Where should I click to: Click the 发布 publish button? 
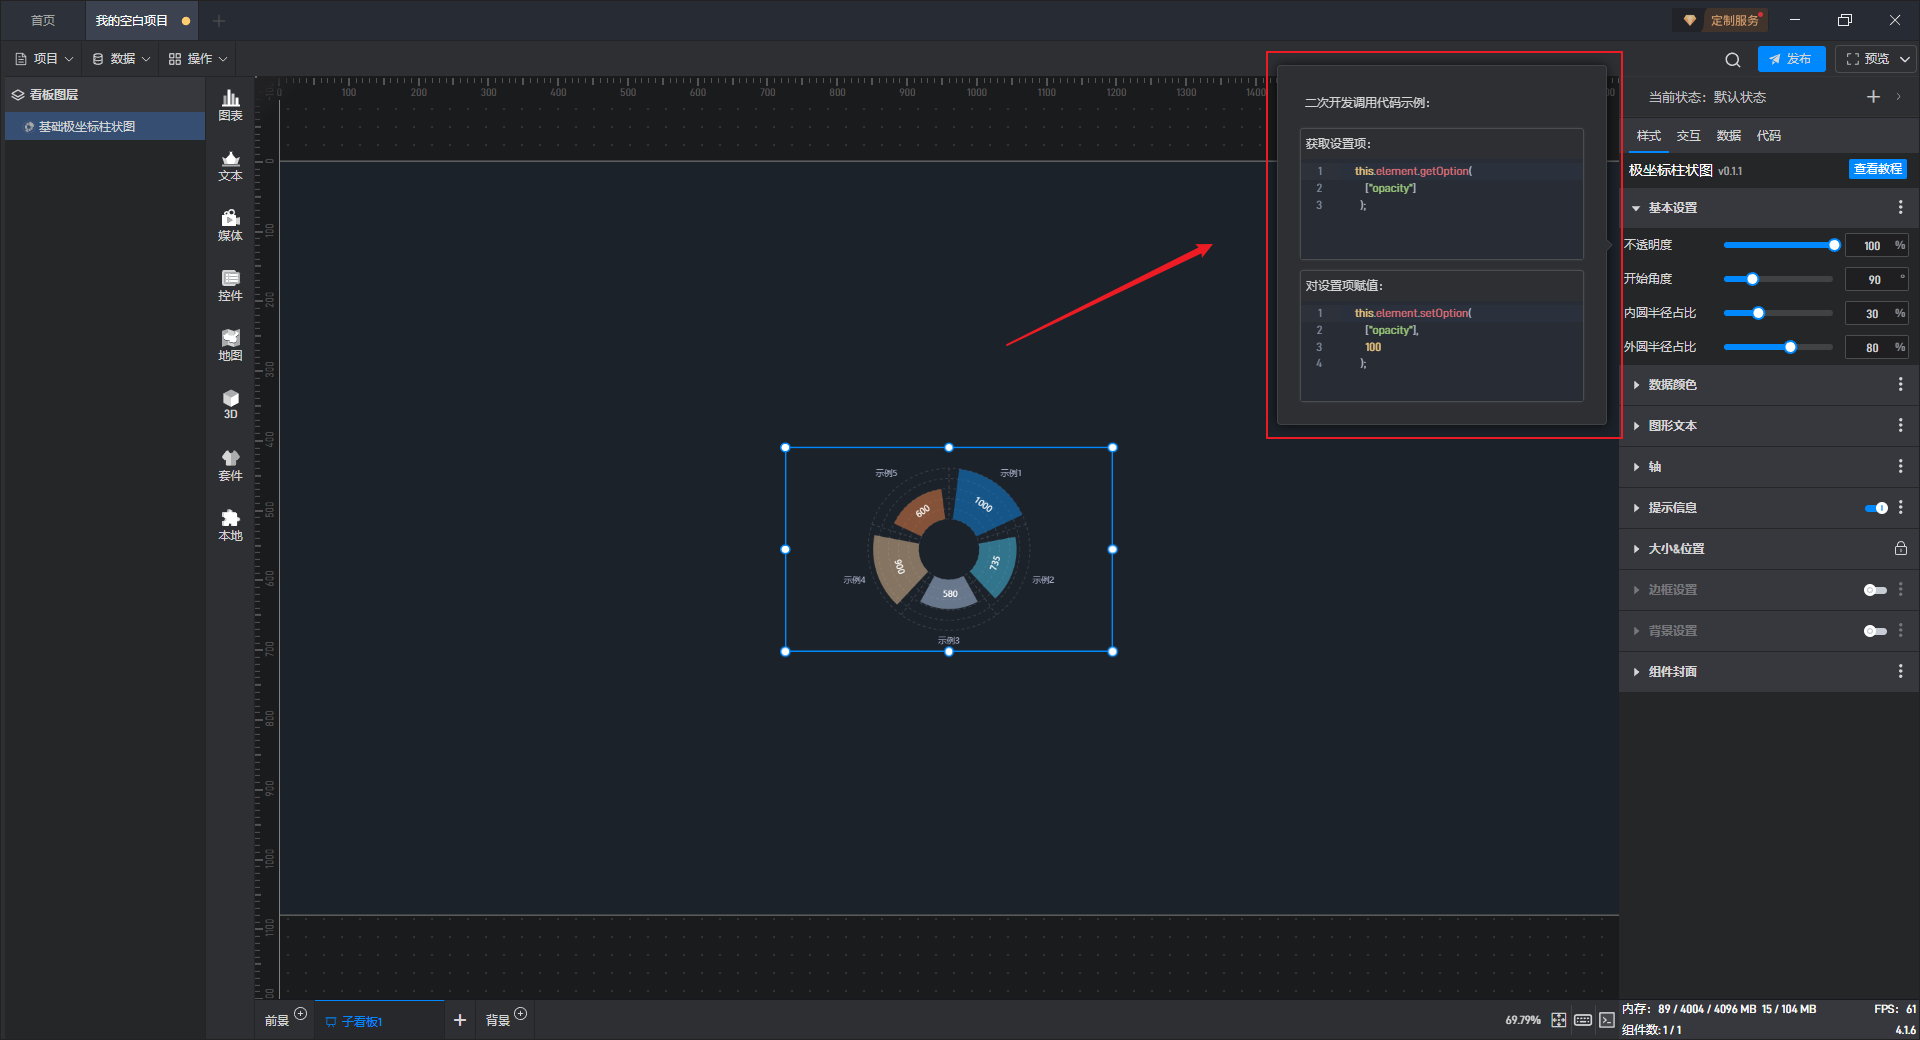(x=1791, y=59)
